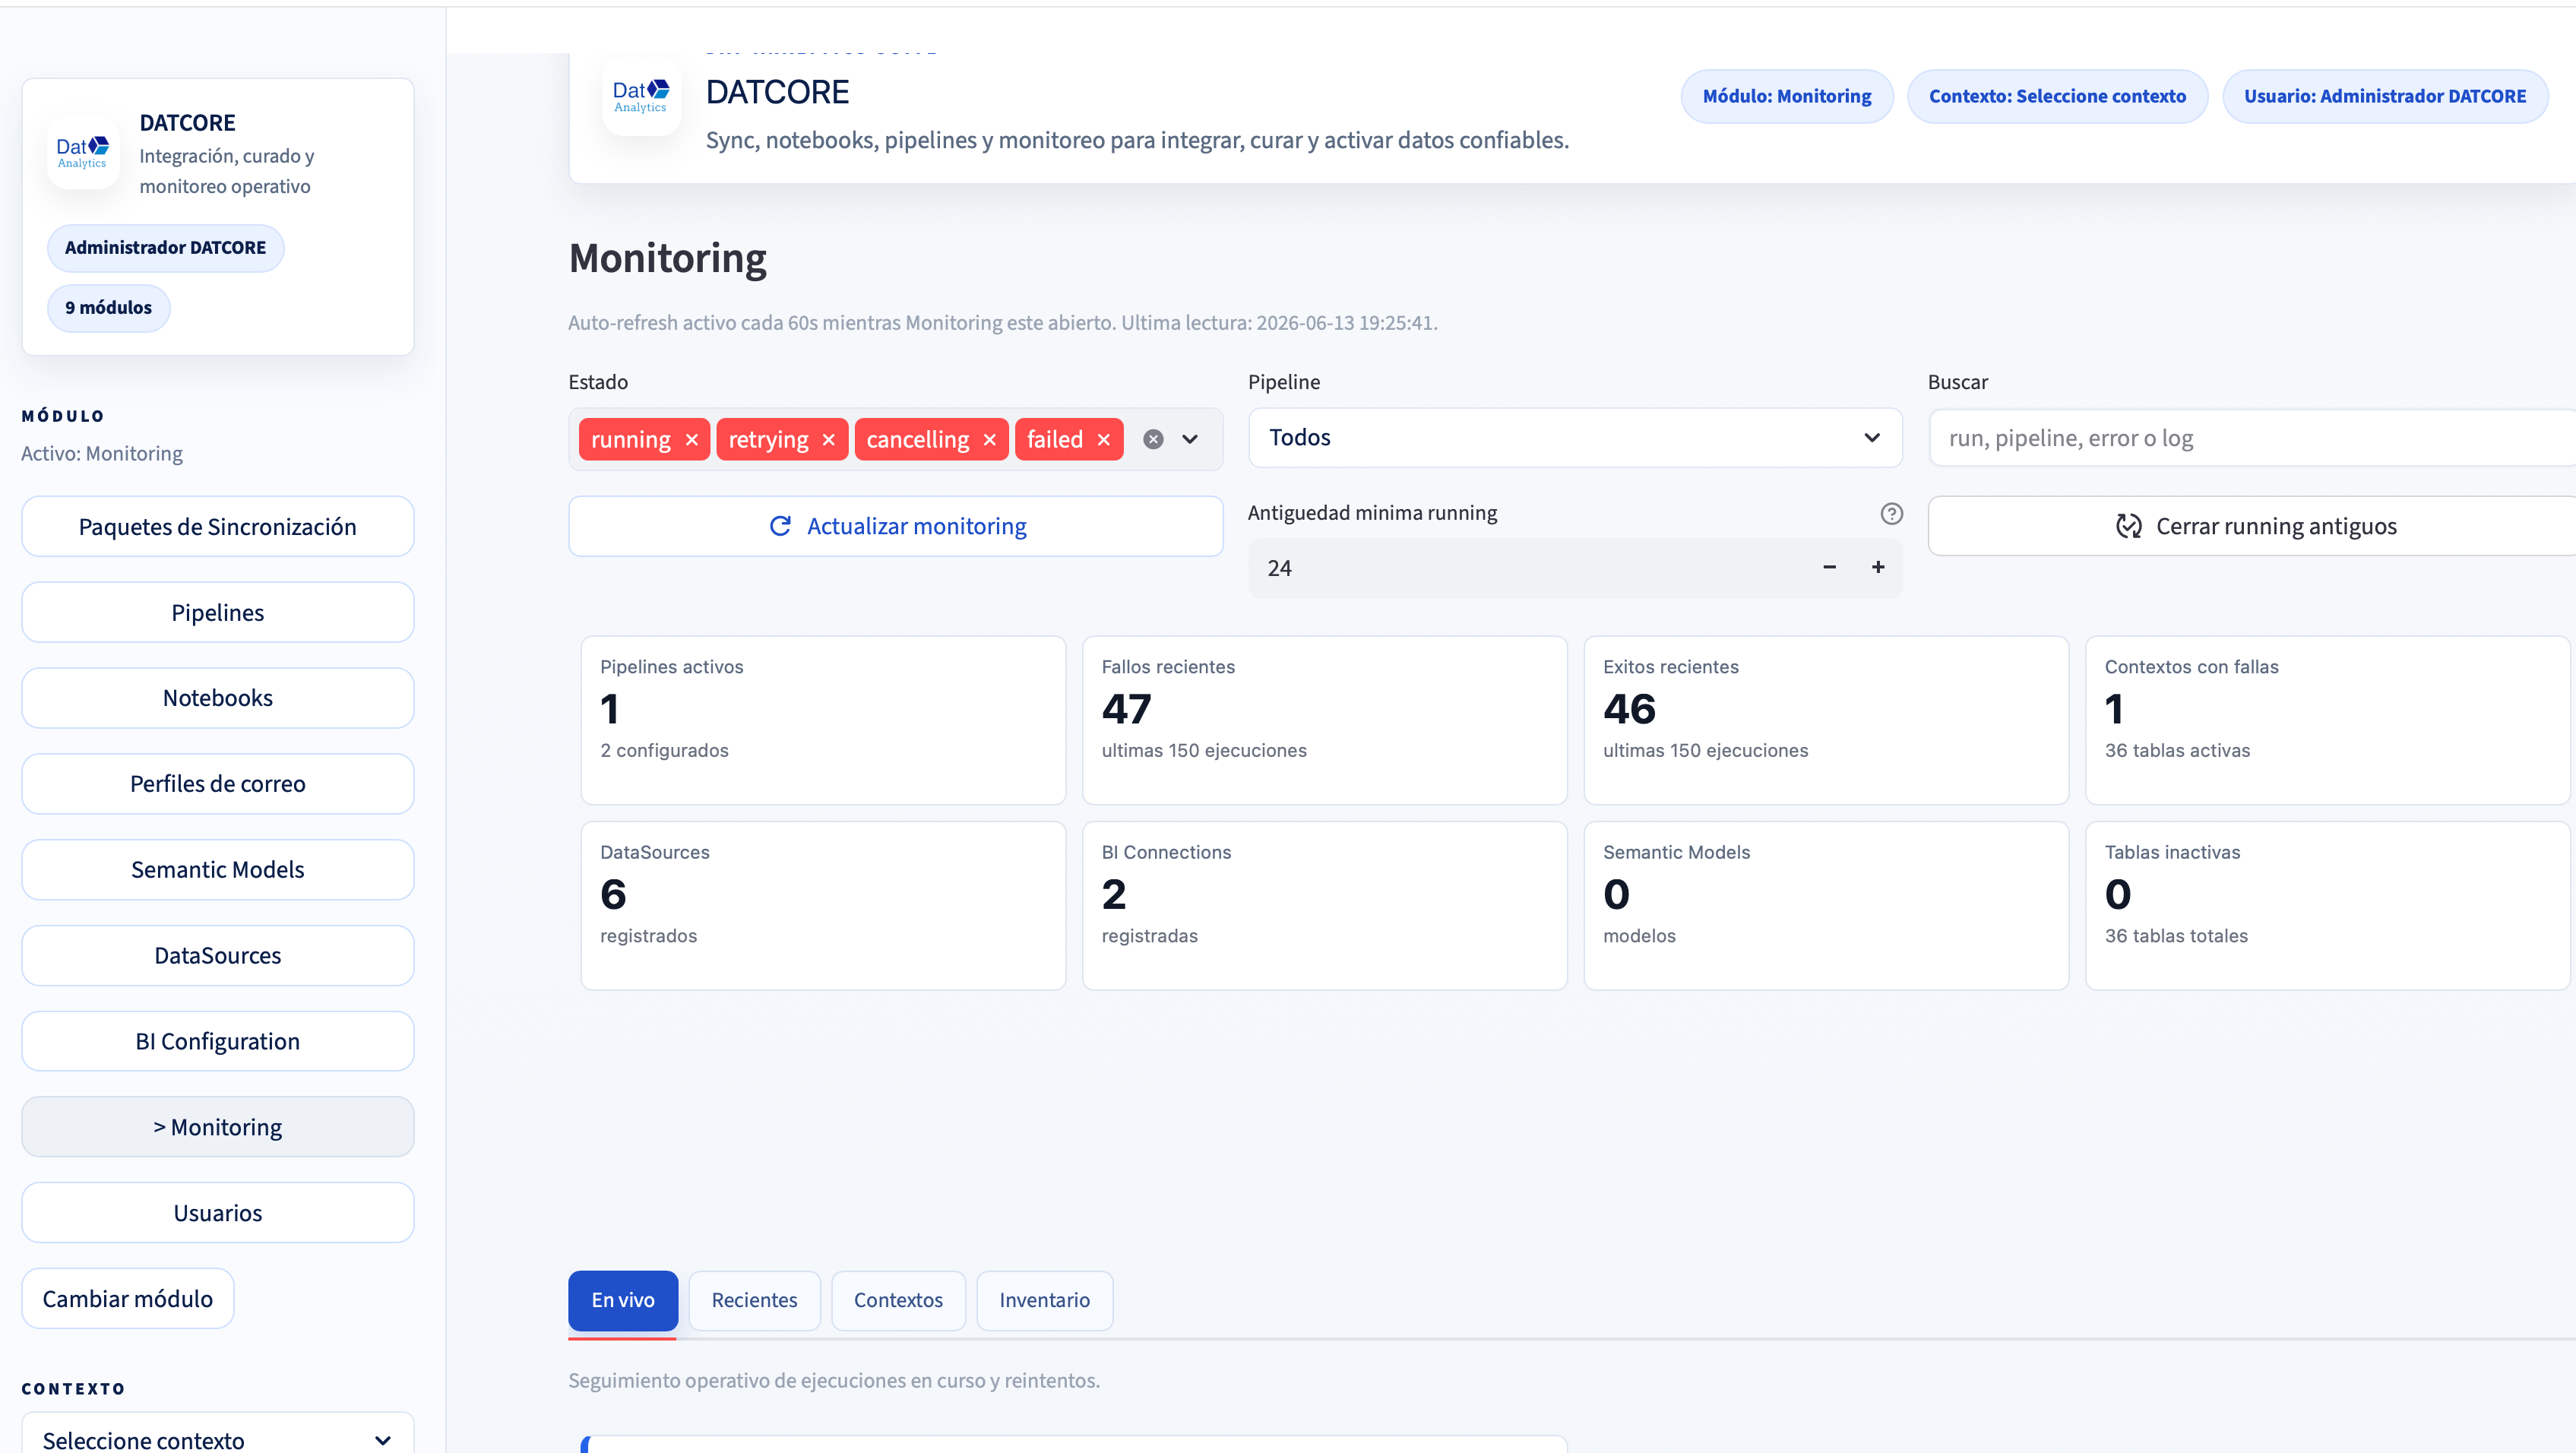Click the '2 configurados' text

pyautogui.click(x=664, y=750)
